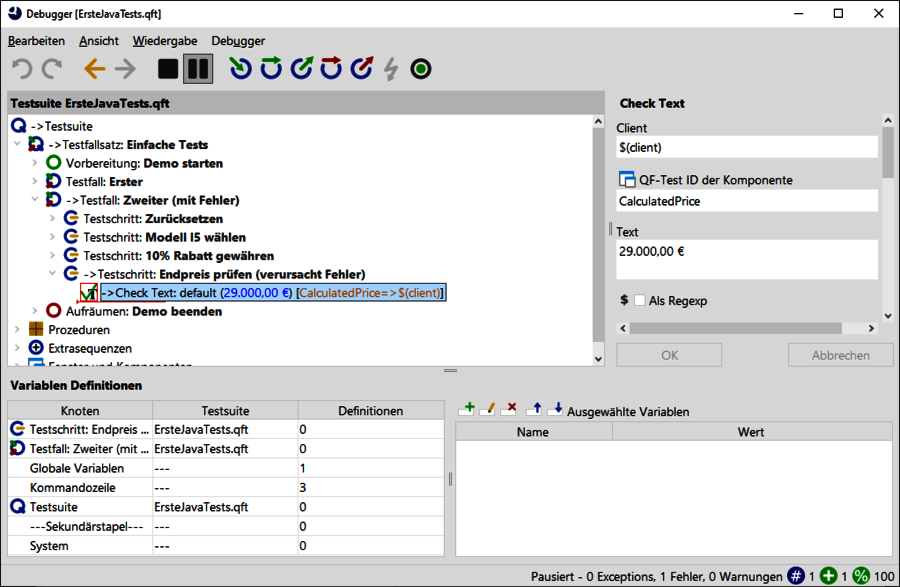Image resolution: width=900 pixels, height=587 pixels.
Task: Click the CalculatedPrice component ID field
Action: 747,201
